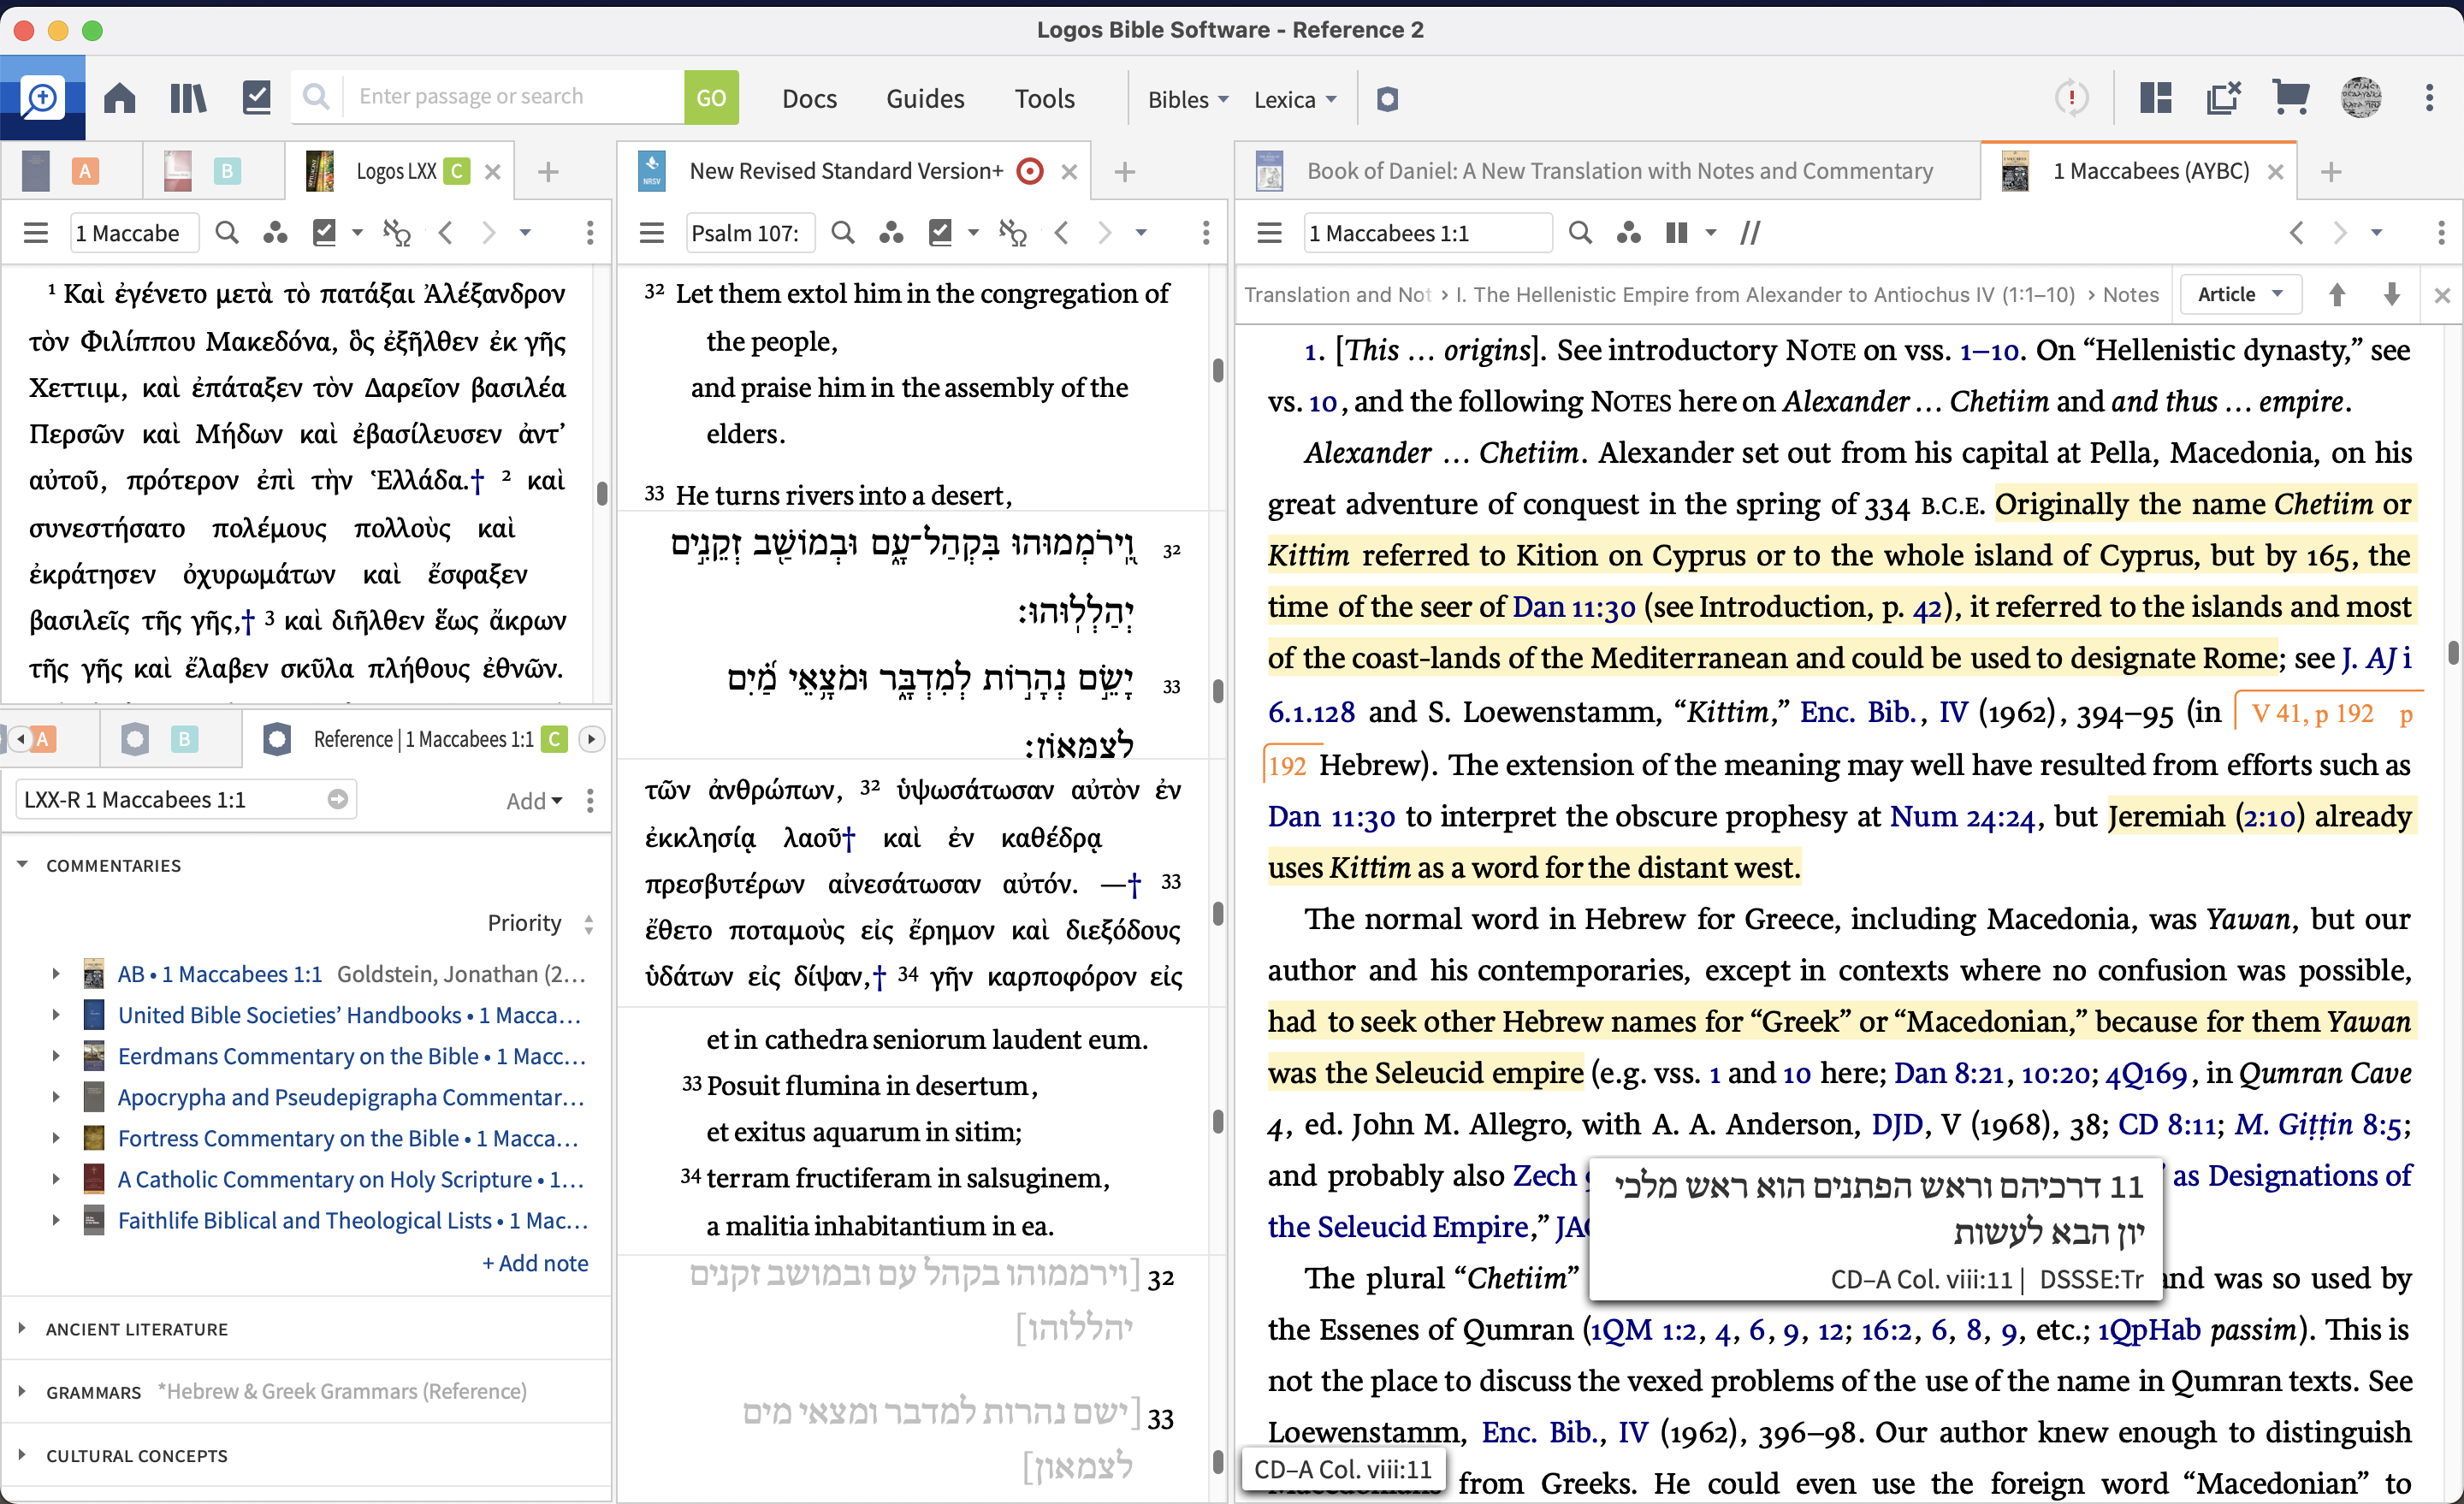Screen dimensions: 2464x1504
Task: Click the LXX-R 1 Maccabees 1:1 guide field
Action: coord(186,800)
